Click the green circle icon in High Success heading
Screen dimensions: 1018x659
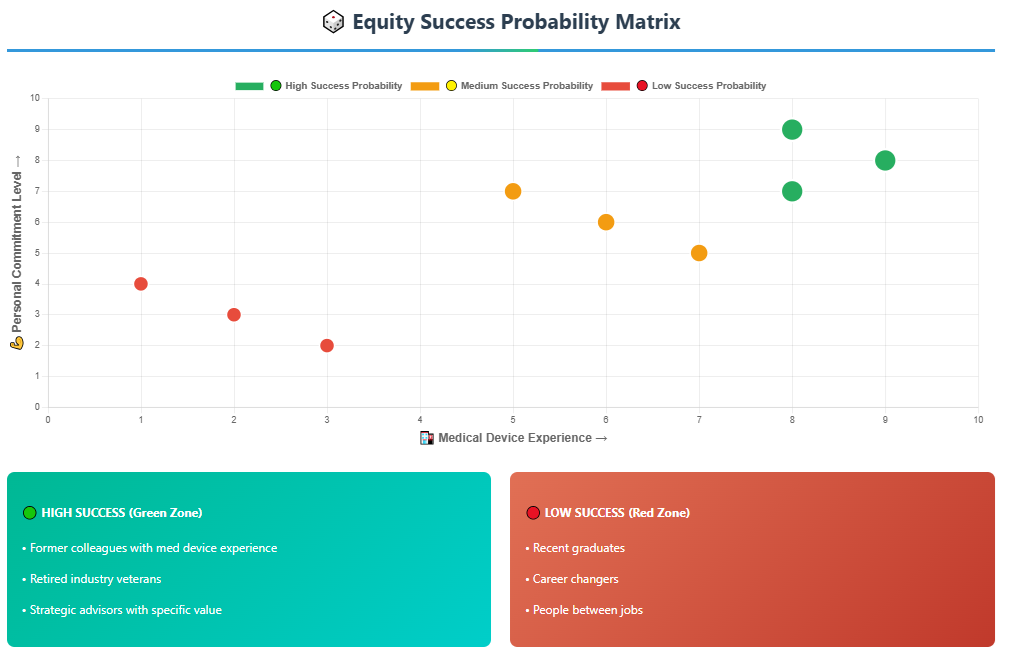click(x=29, y=513)
